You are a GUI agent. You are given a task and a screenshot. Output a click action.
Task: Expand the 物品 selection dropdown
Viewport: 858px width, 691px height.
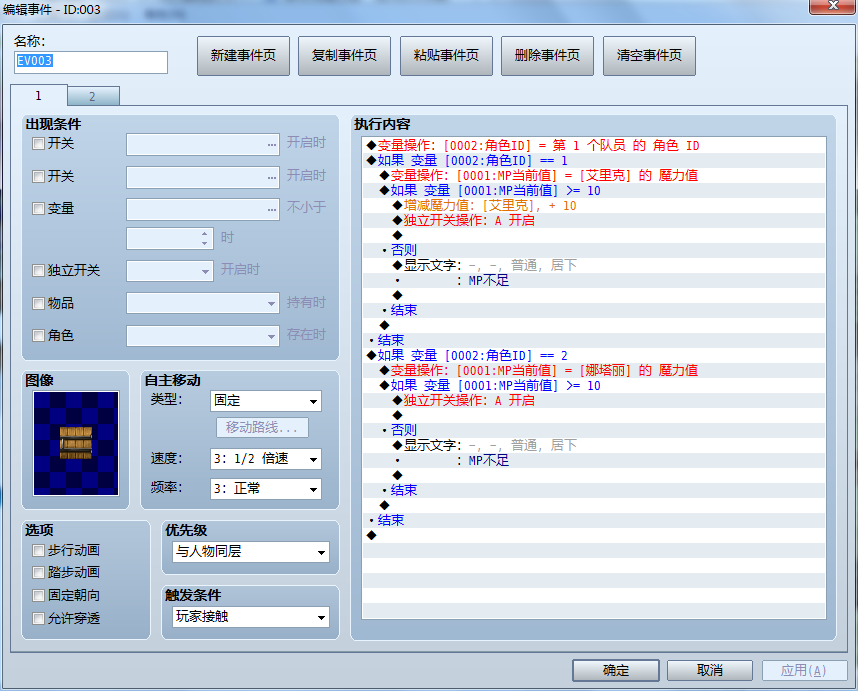(x=203, y=303)
